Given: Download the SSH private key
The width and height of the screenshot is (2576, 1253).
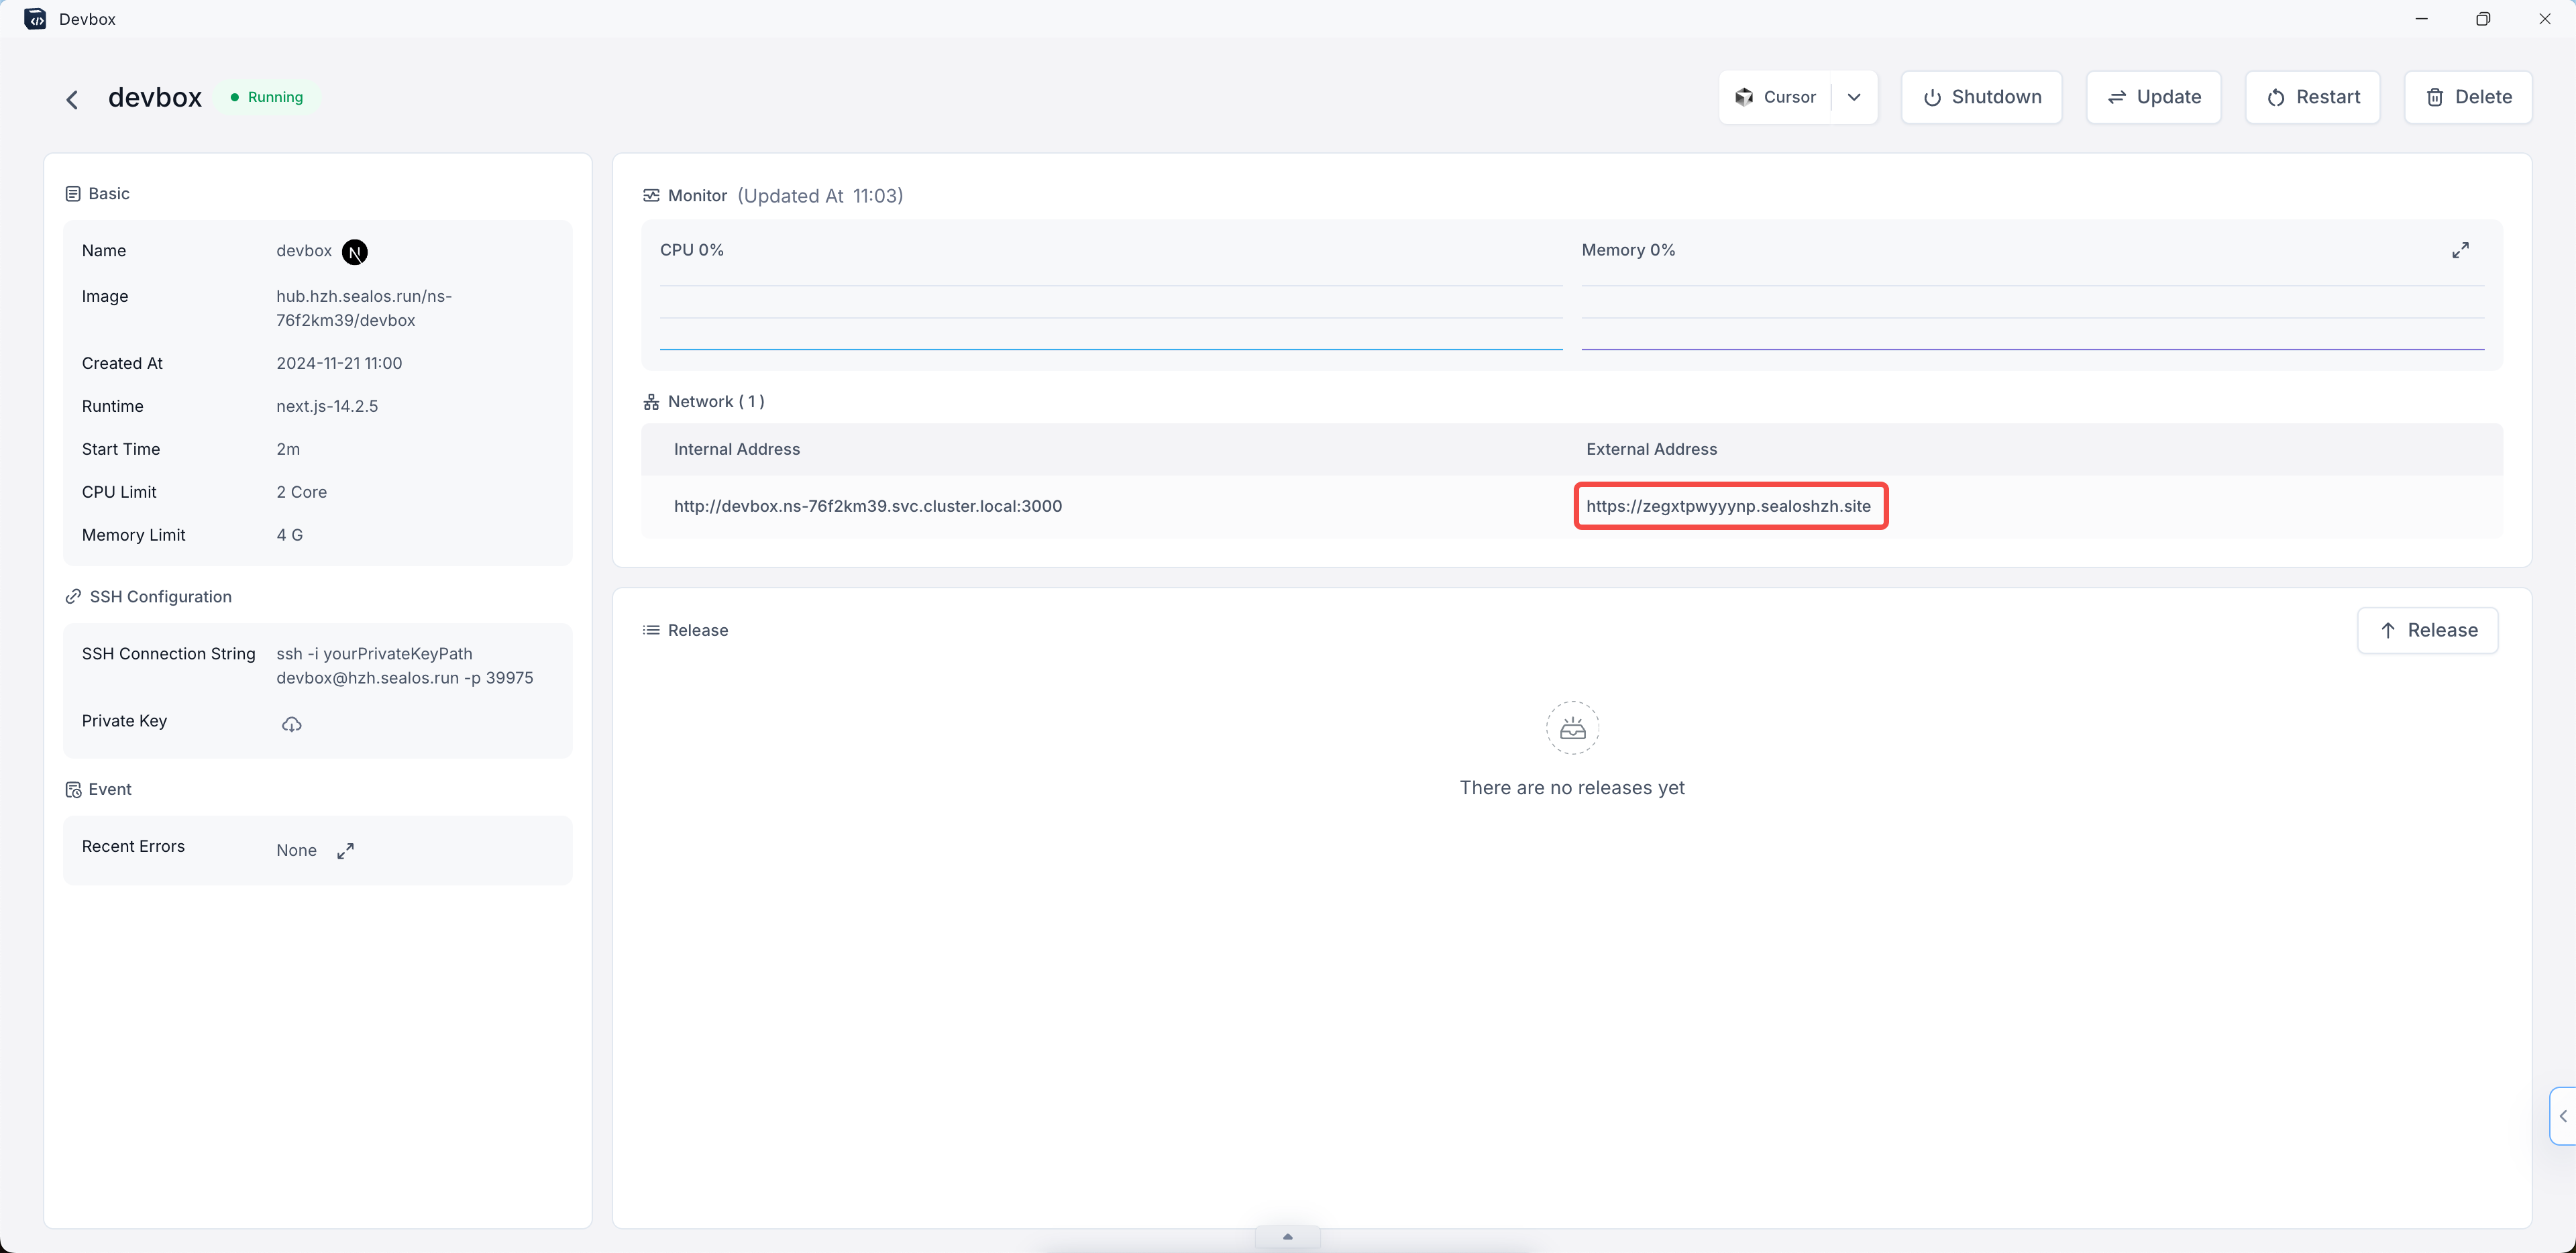Looking at the screenshot, I should pyautogui.click(x=291, y=724).
